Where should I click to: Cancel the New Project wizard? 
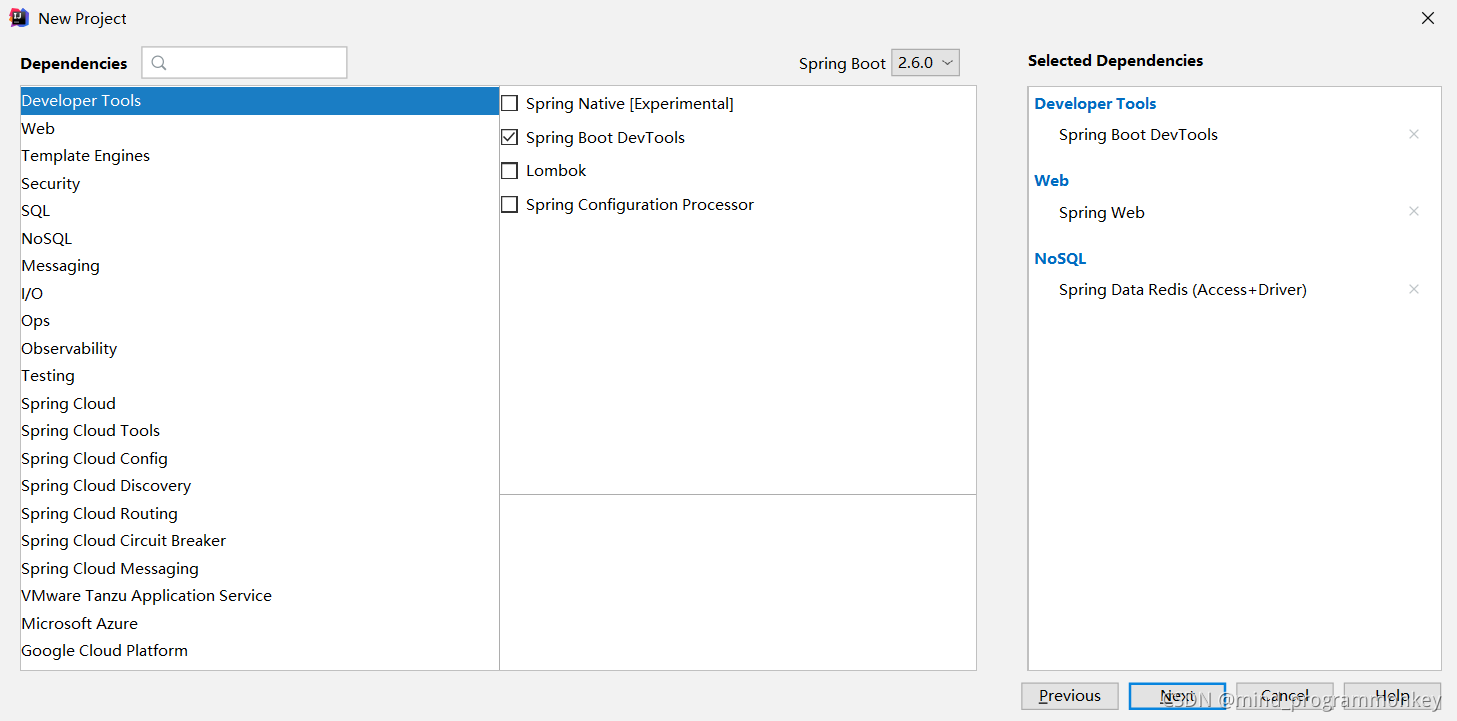tap(1285, 696)
